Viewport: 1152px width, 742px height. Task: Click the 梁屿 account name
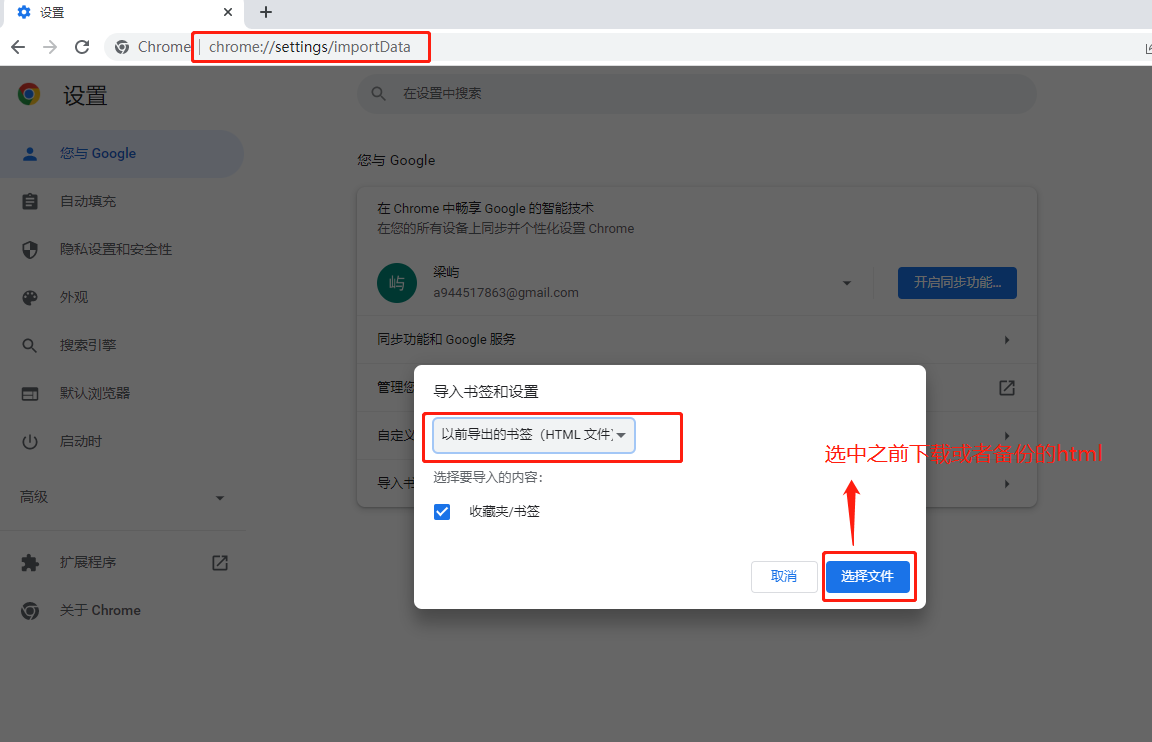[447, 273]
